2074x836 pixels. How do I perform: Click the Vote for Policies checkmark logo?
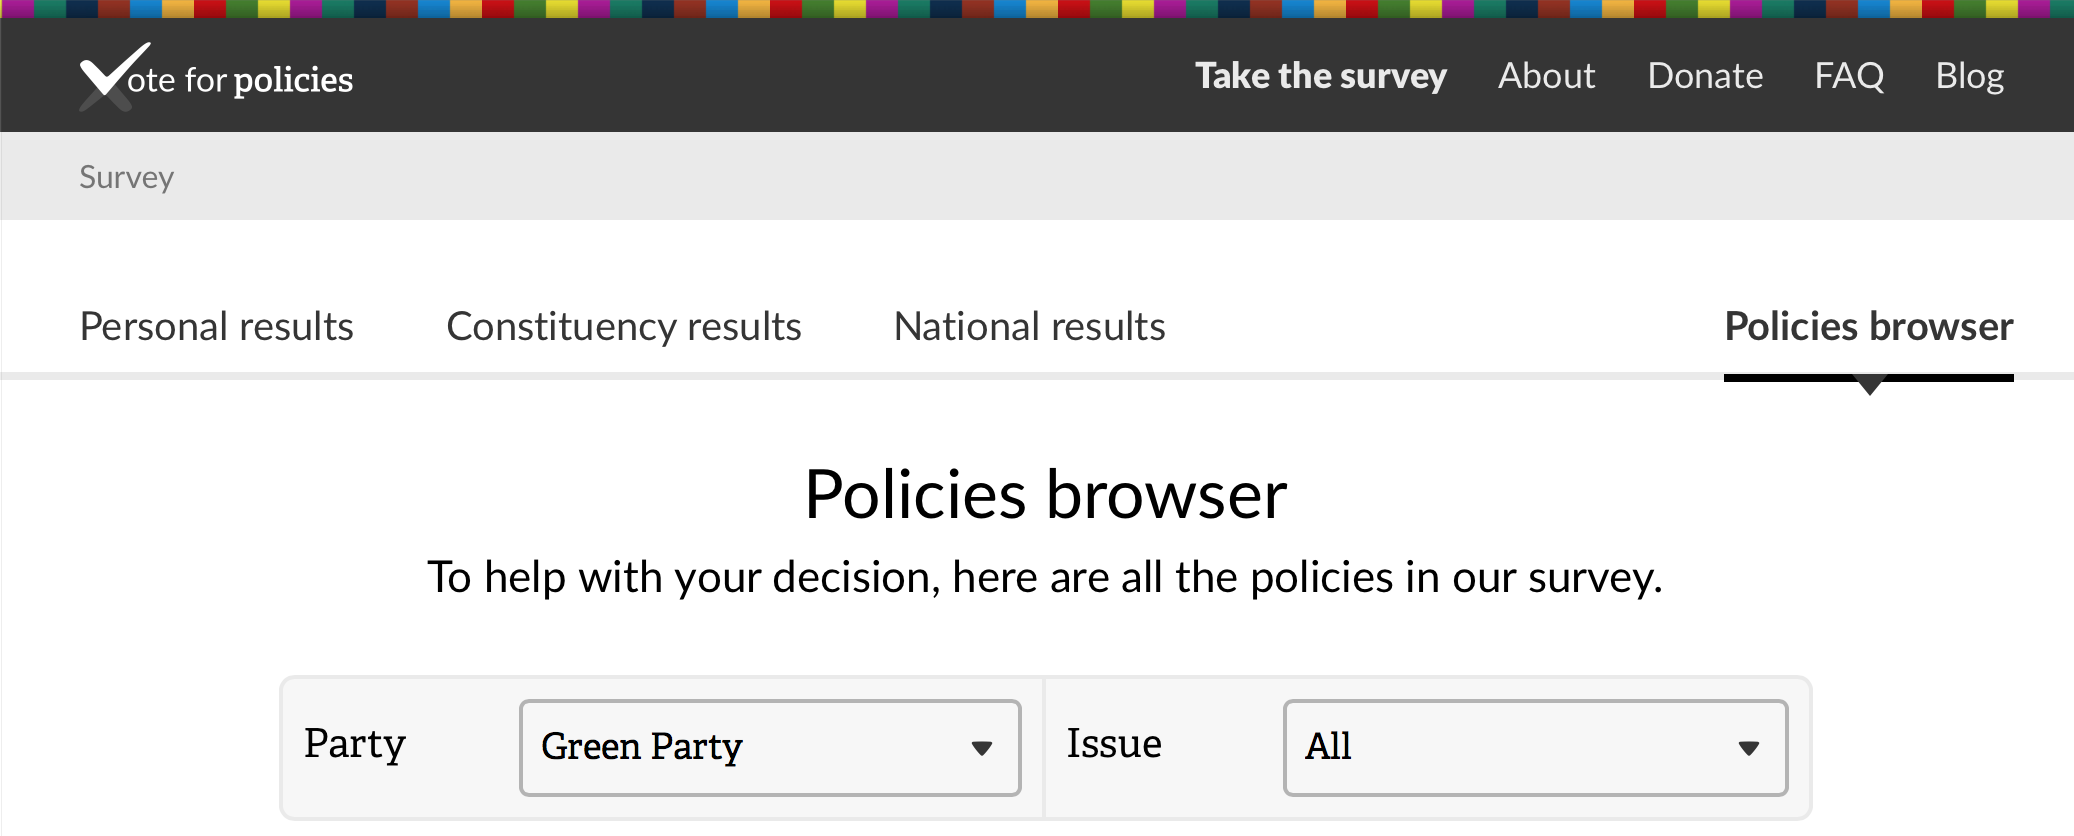click(x=113, y=76)
